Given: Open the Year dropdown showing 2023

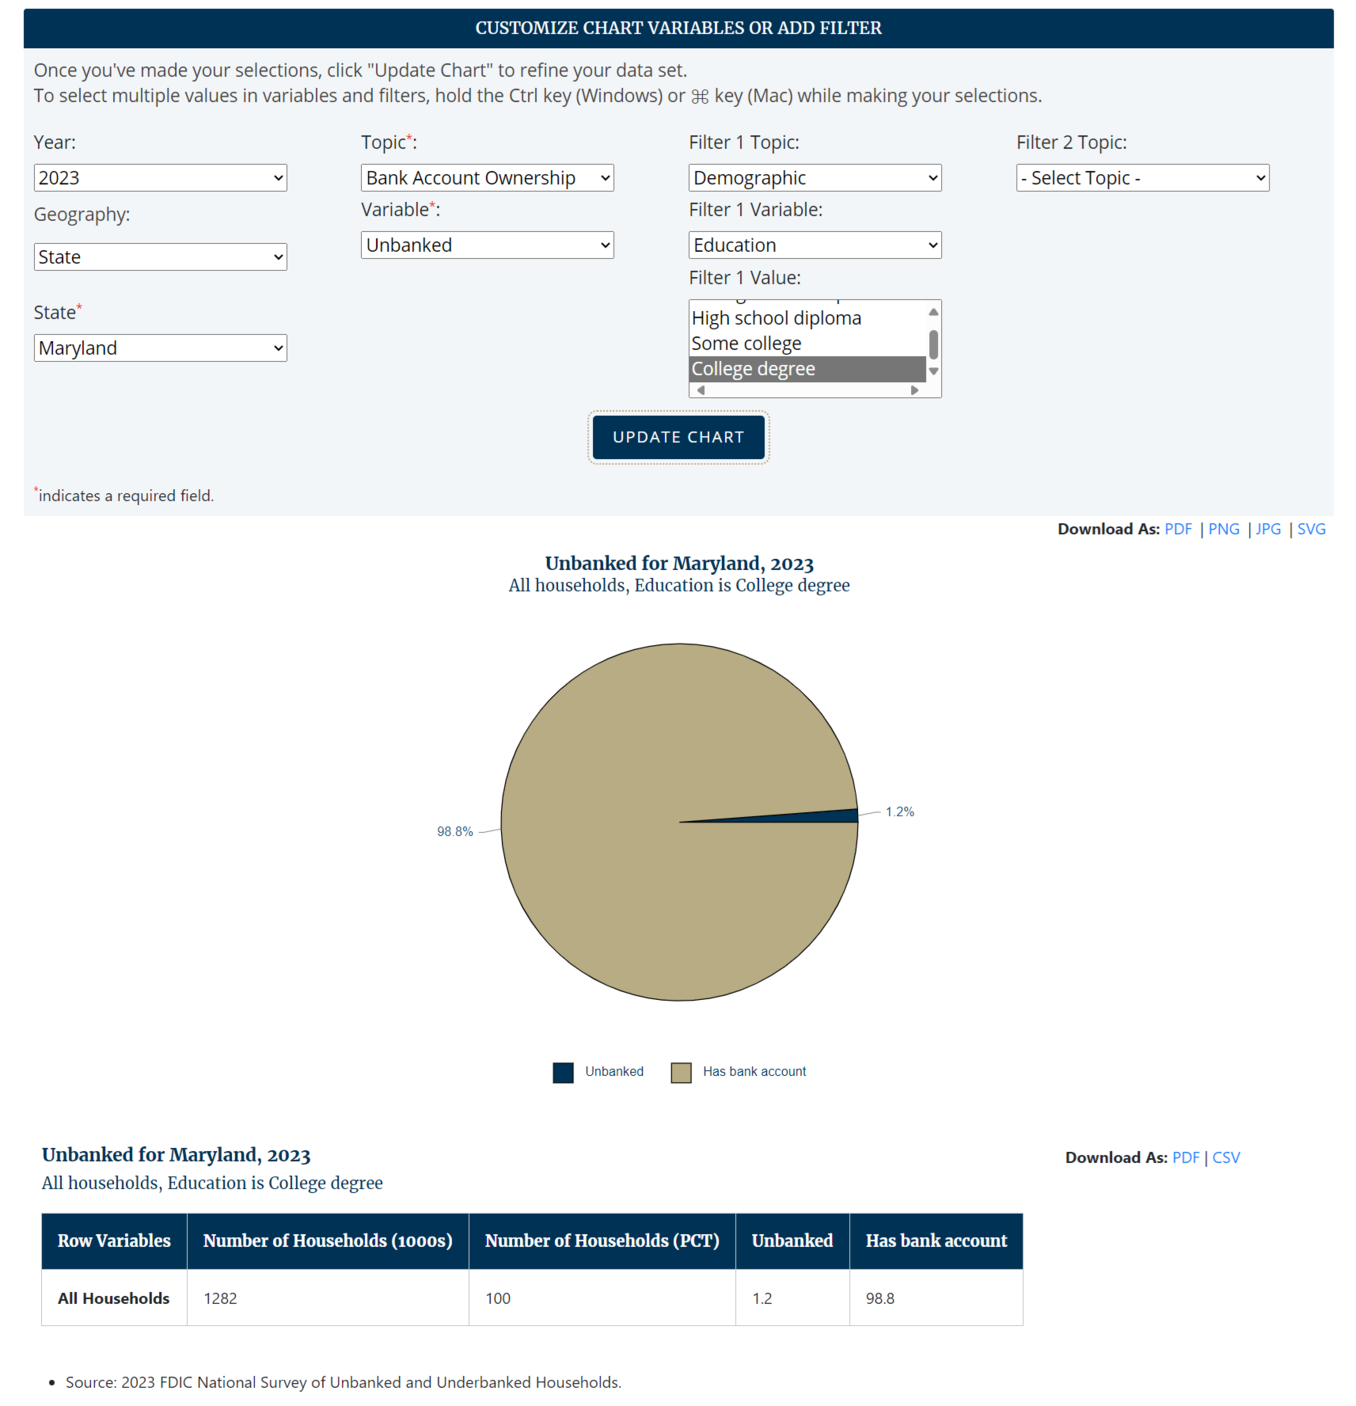Looking at the screenshot, I should (x=160, y=178).
